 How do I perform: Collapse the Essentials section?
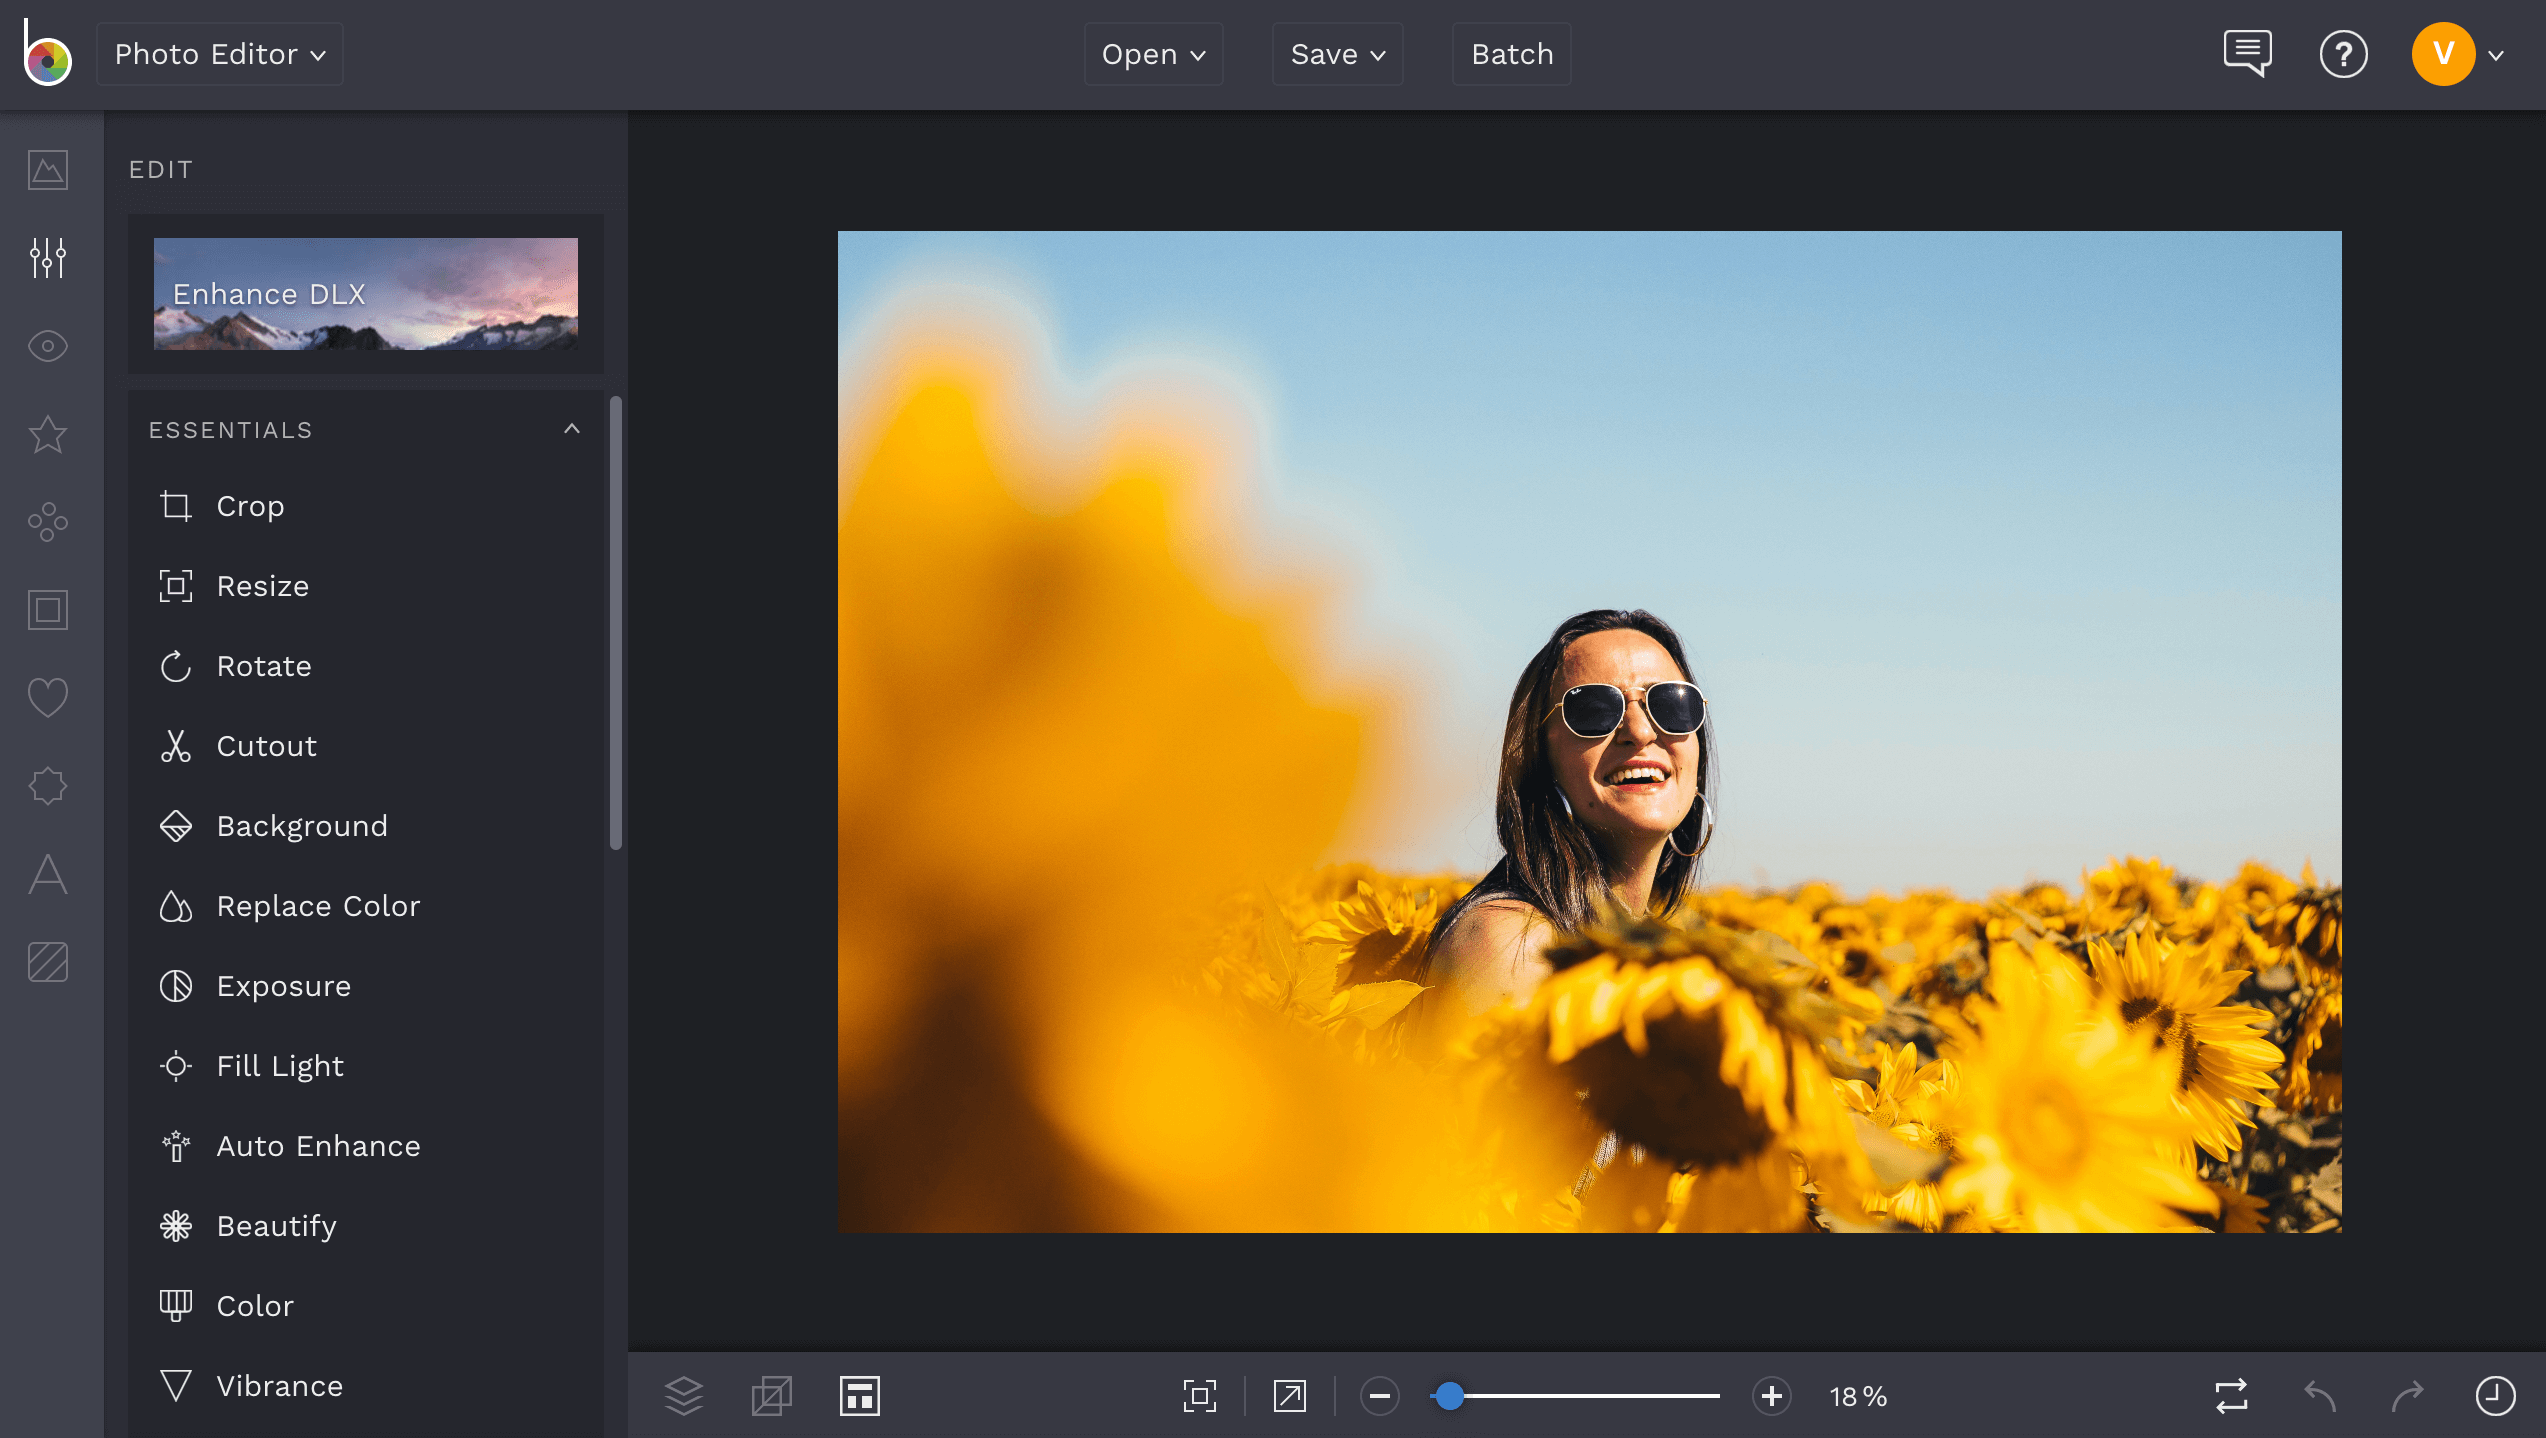click(572, 428)
